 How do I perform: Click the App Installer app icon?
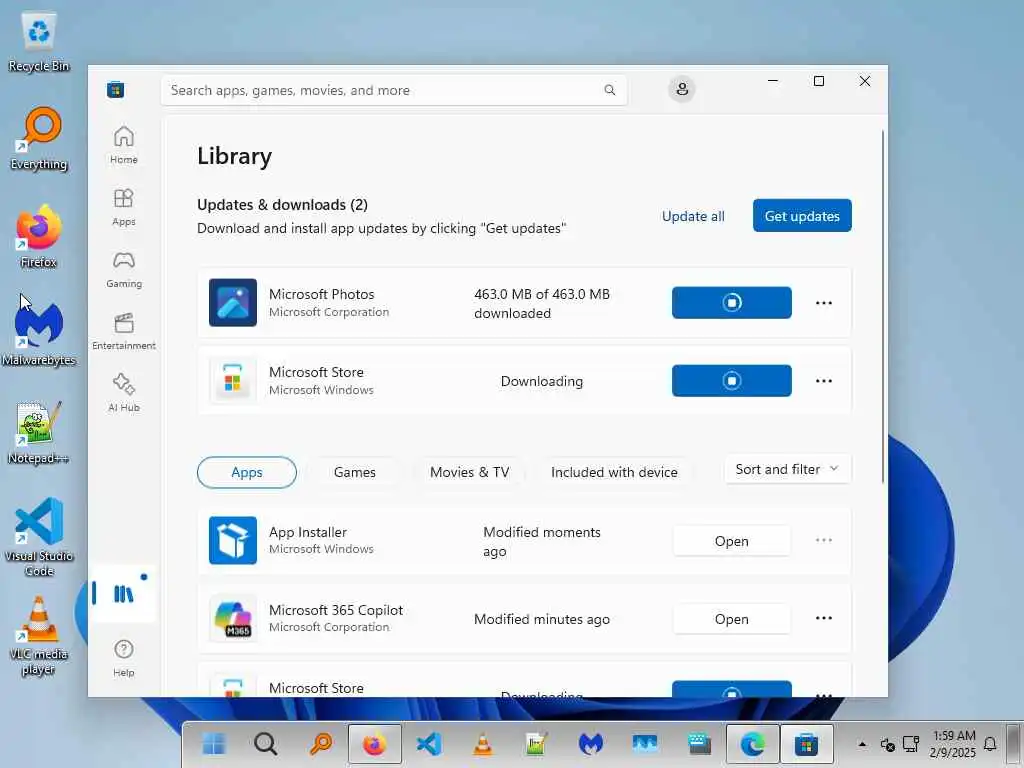(232, 540)
